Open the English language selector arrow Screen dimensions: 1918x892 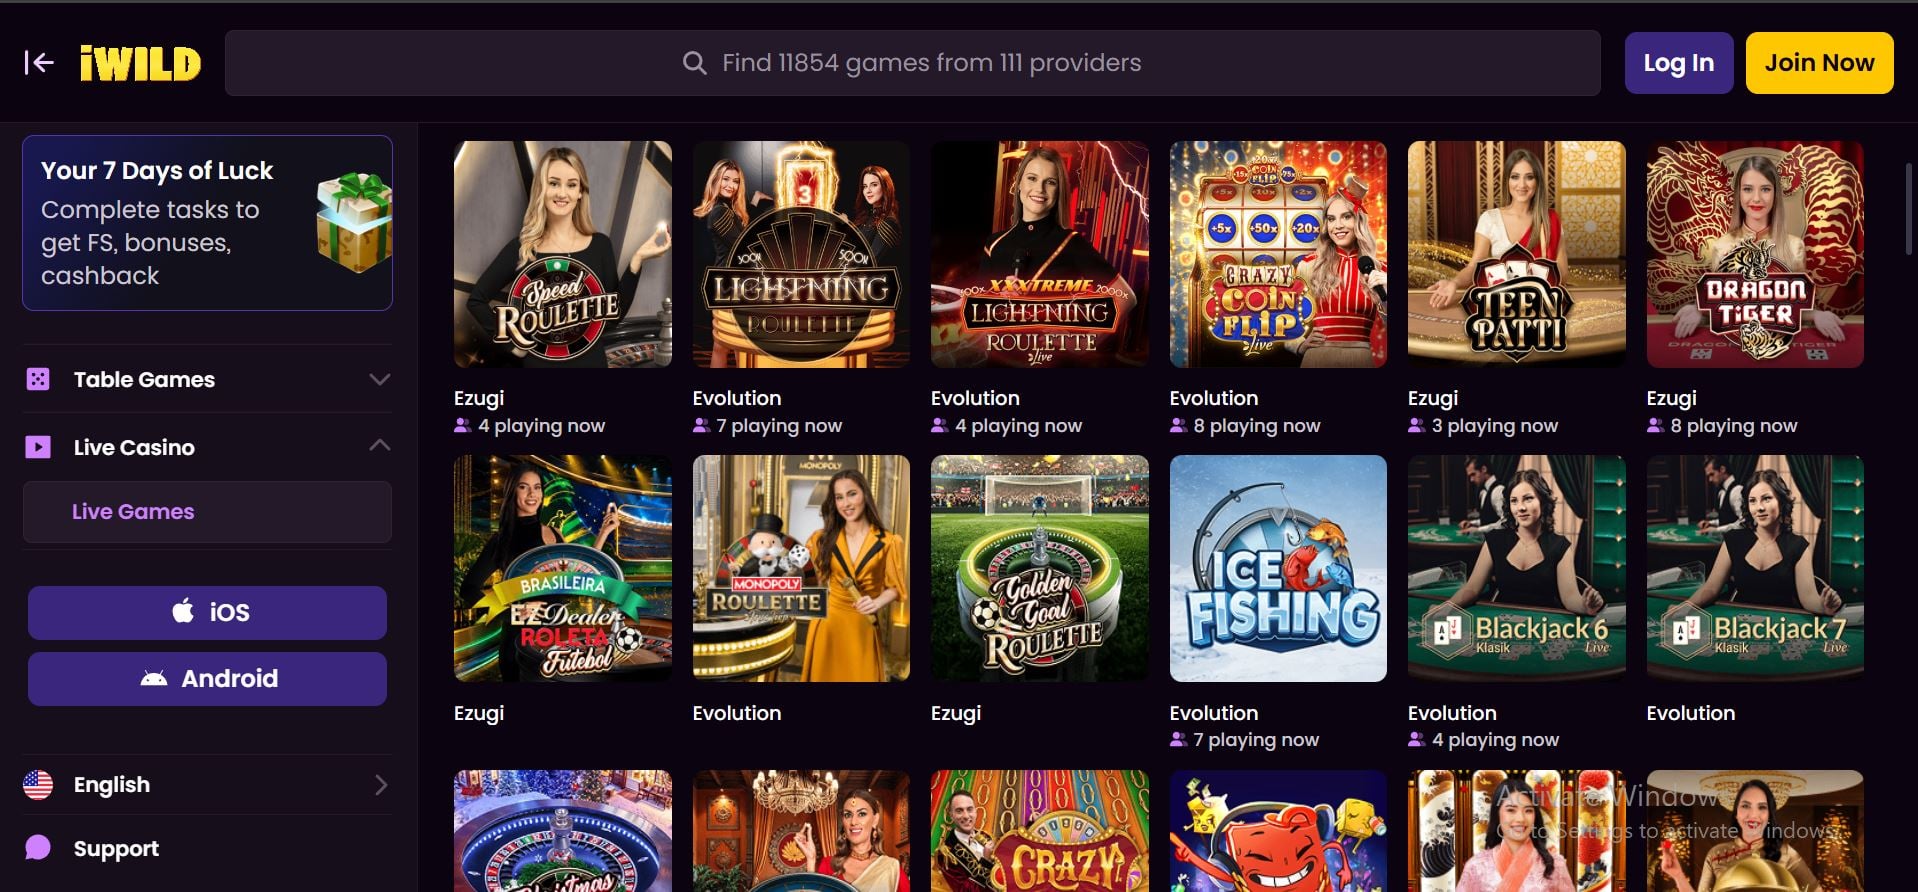point(381,785)
